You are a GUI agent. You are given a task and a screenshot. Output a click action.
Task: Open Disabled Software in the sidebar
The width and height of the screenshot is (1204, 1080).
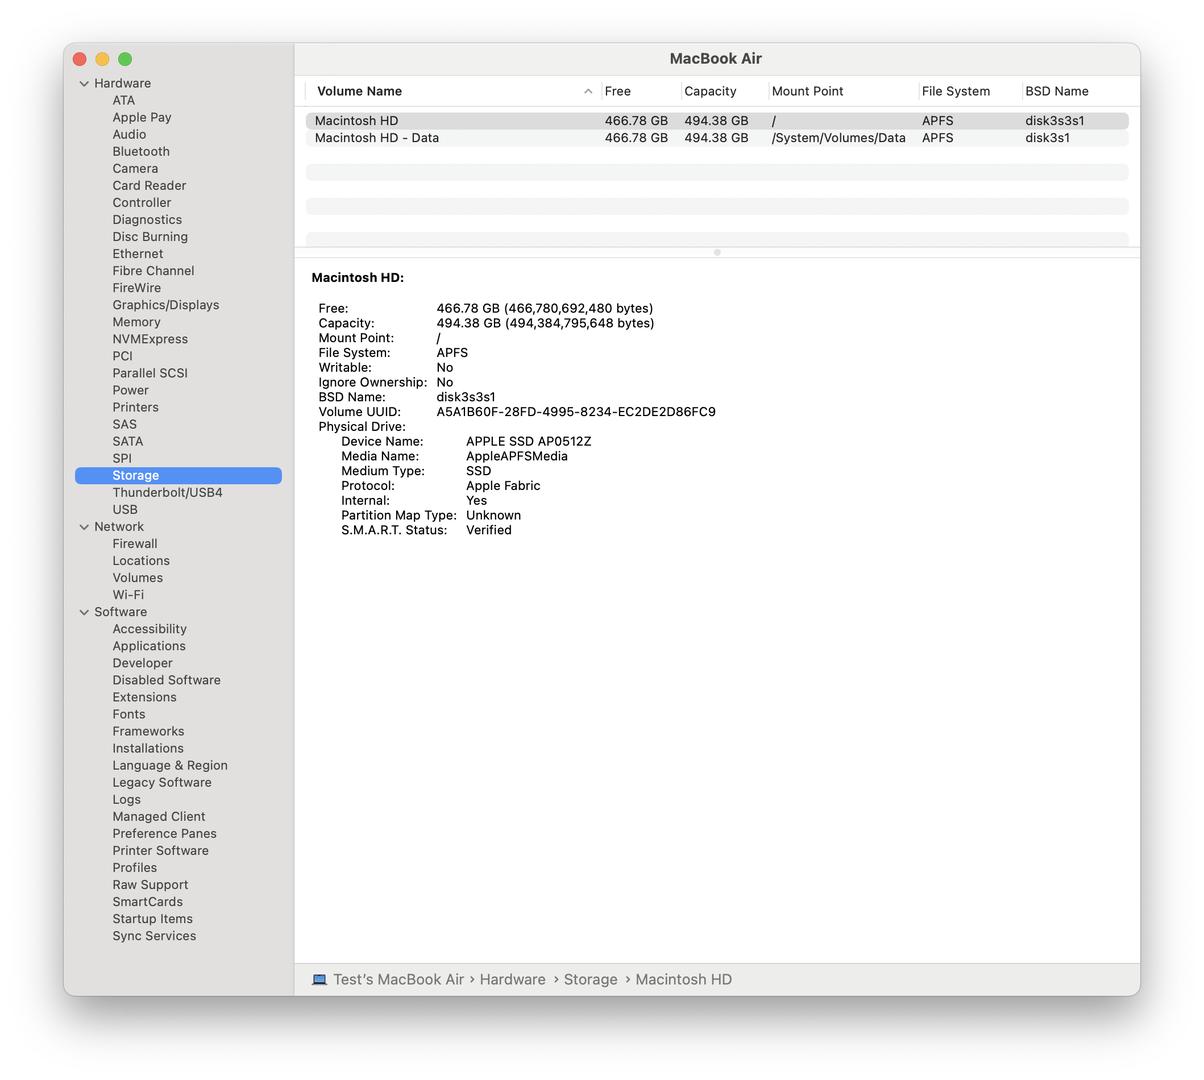pos(166,680)
